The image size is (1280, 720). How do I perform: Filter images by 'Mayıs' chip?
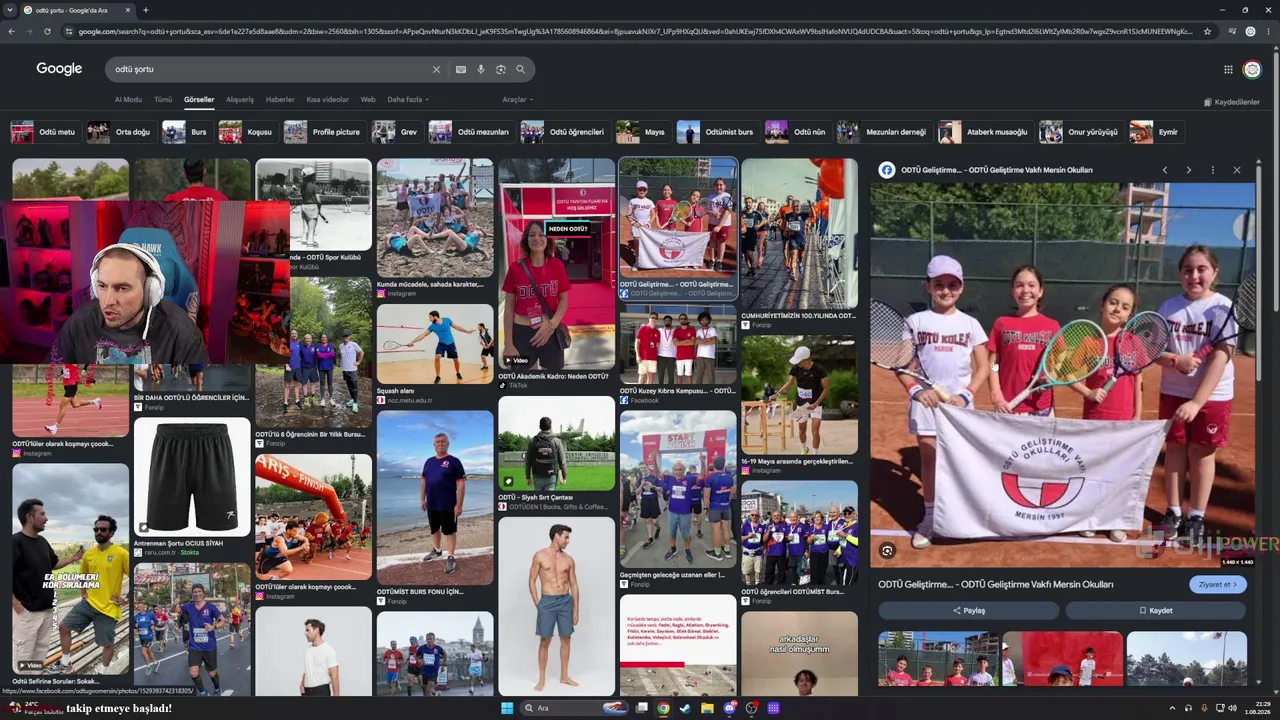point(642,132)
